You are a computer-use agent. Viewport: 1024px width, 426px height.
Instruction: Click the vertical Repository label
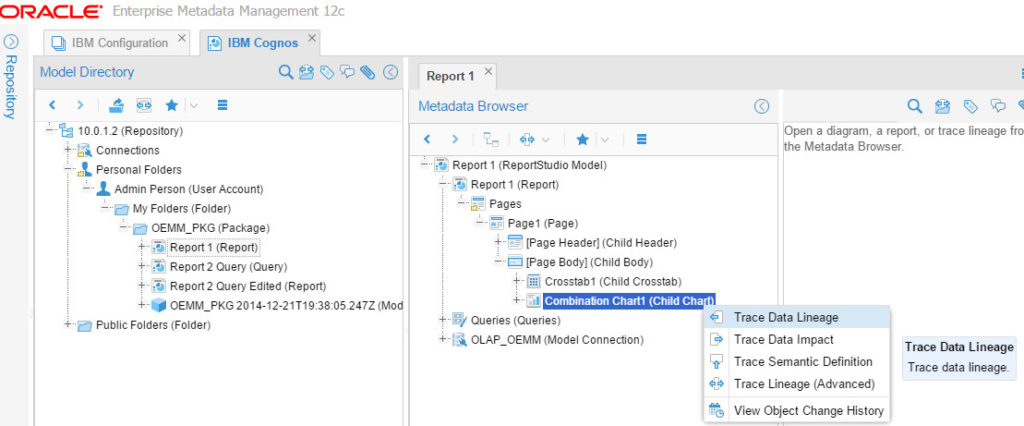(10, 87)
